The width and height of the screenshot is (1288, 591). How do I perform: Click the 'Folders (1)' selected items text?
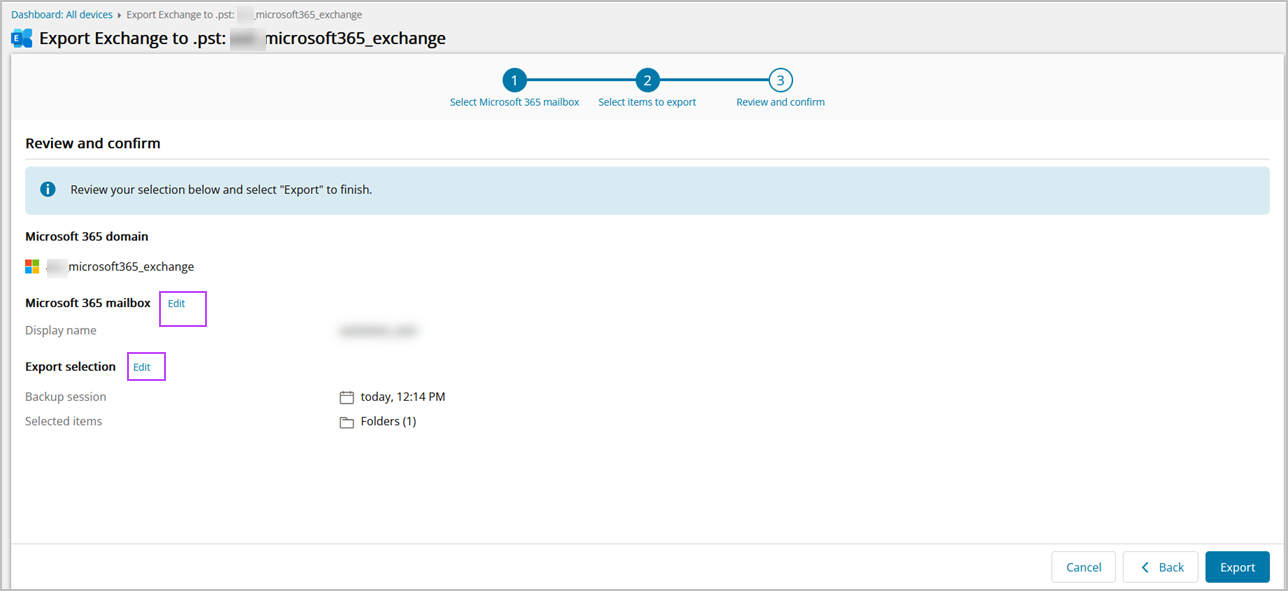388,422
